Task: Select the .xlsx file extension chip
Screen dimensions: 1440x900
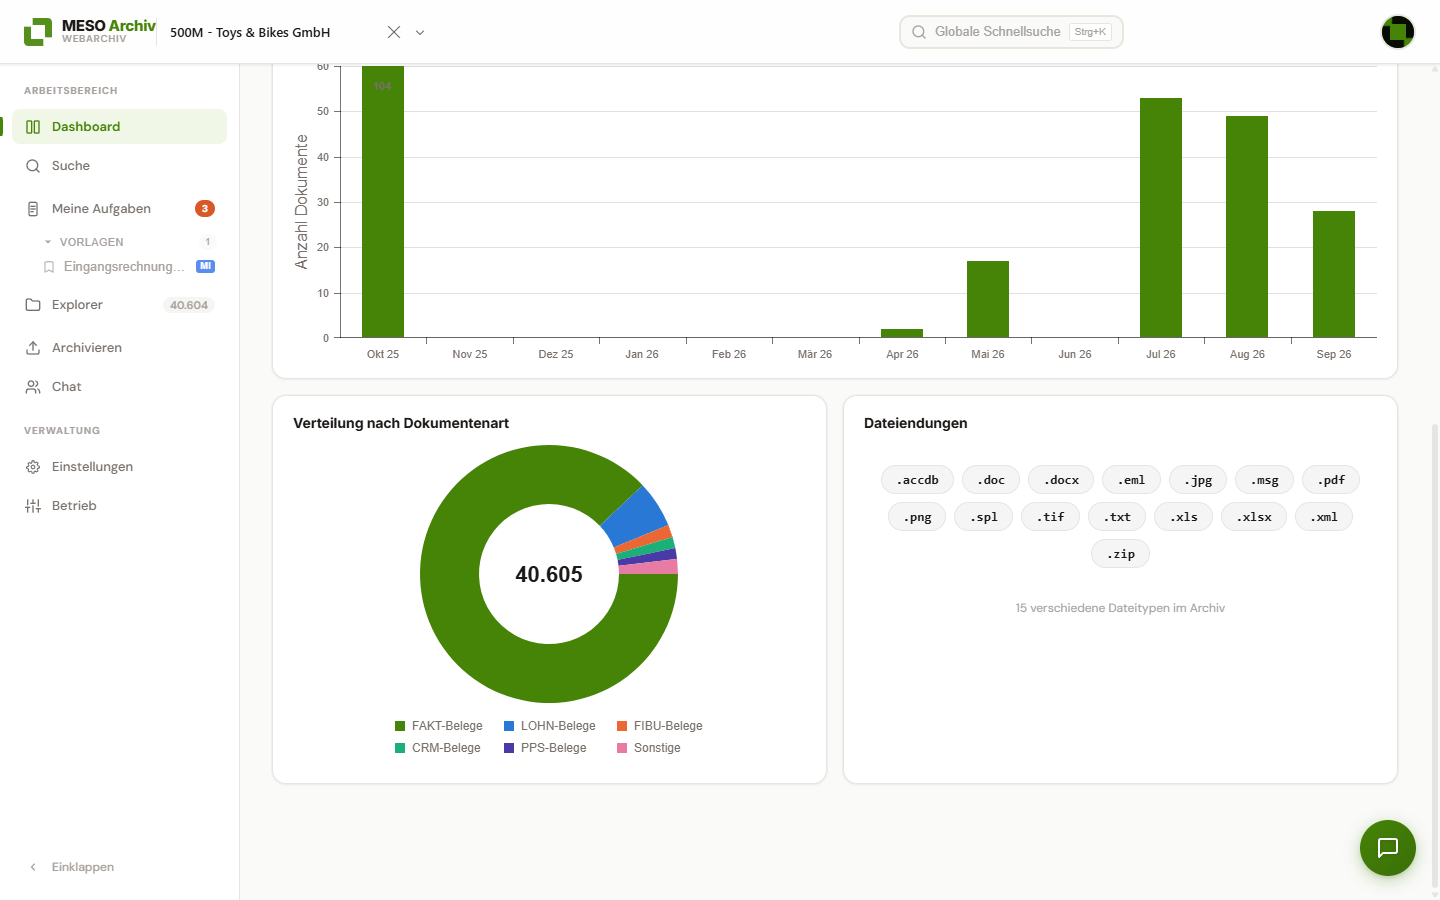Action: [1254, 517]
